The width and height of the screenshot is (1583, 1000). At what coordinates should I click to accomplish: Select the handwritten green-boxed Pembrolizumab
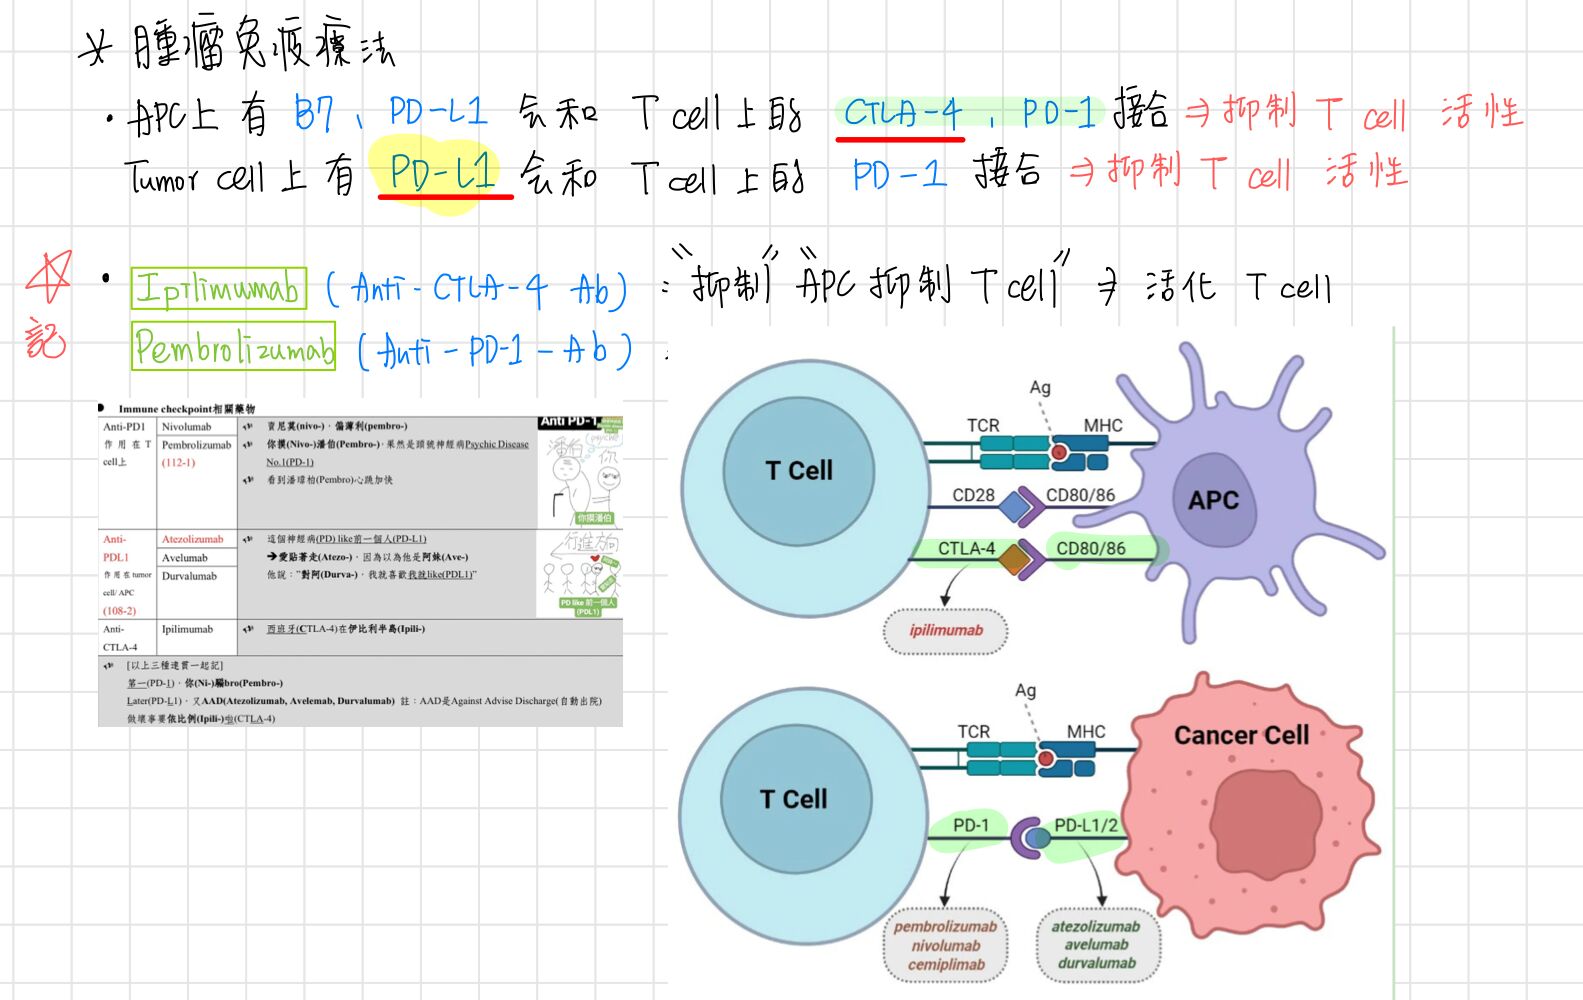click(x=233, y=347)
